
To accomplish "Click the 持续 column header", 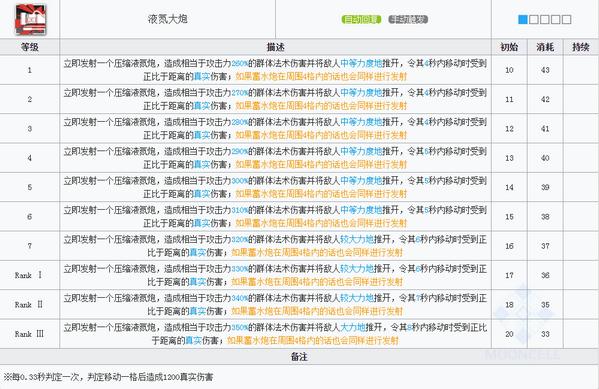I will click(x=581, y=47).
